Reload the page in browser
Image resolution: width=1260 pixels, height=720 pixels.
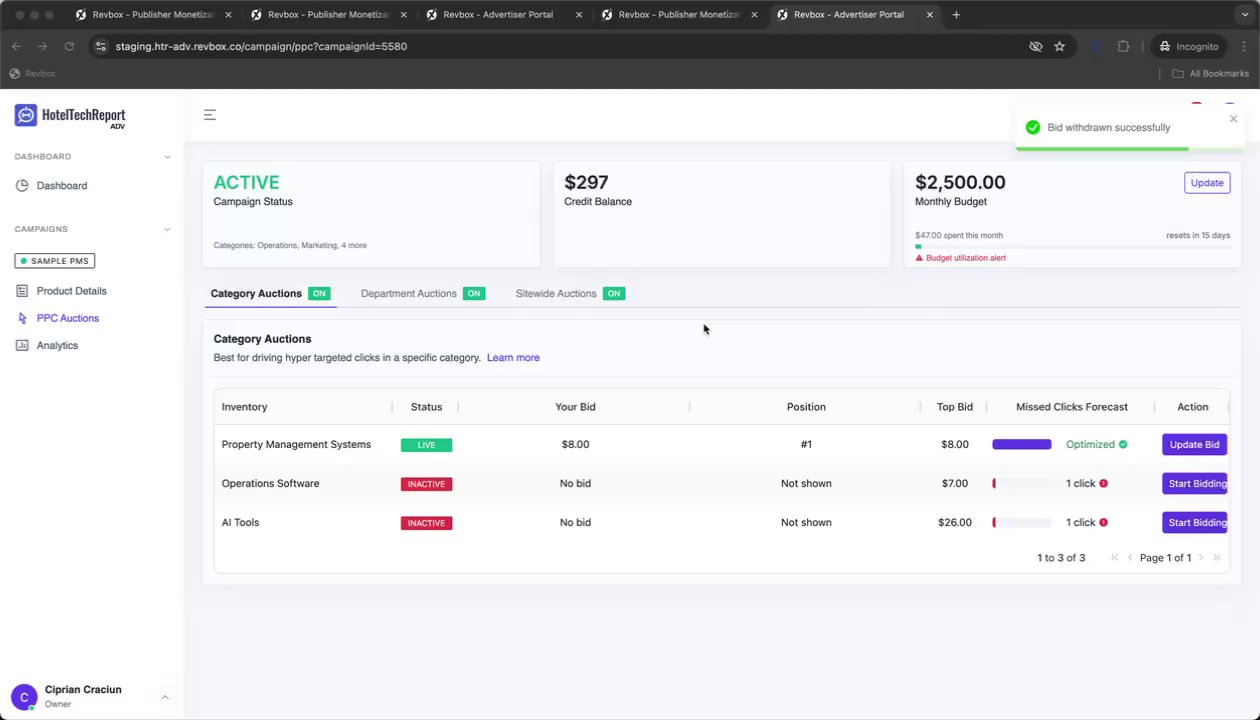pos(69,46)
